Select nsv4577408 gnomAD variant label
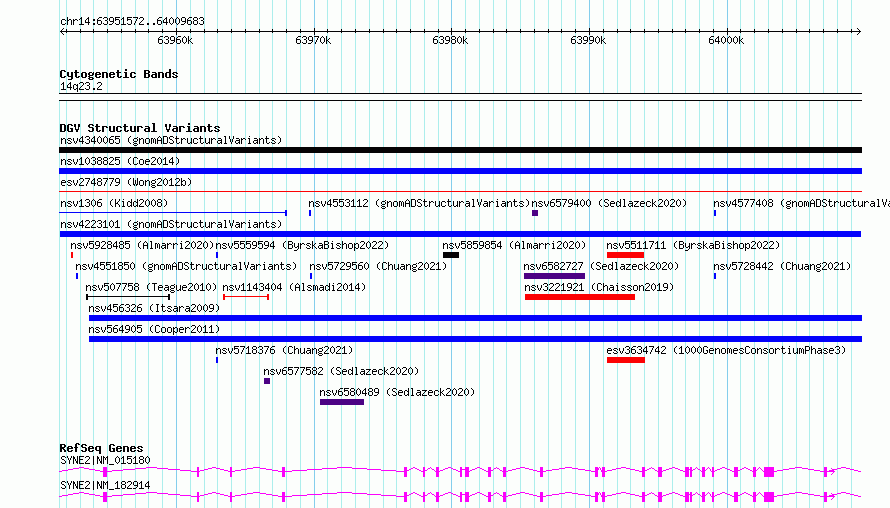890x508 pixels. pos(801,203)
